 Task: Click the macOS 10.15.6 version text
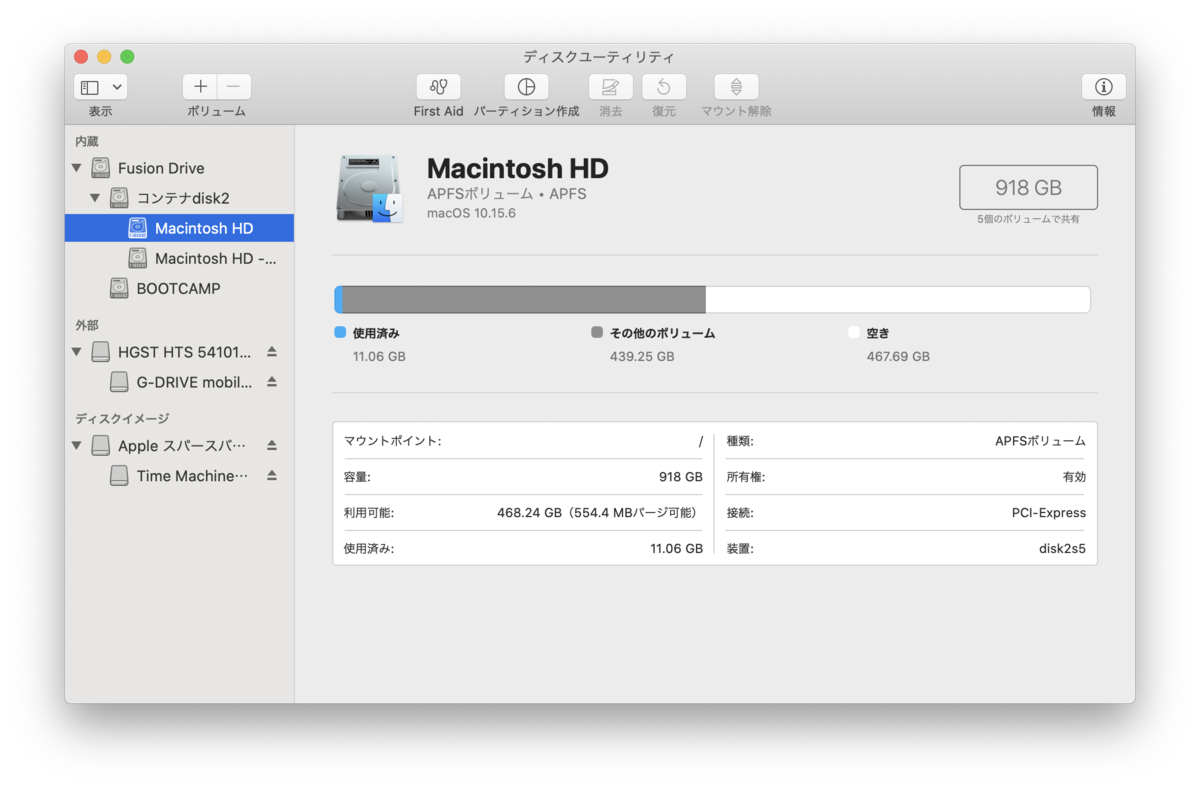471,213
